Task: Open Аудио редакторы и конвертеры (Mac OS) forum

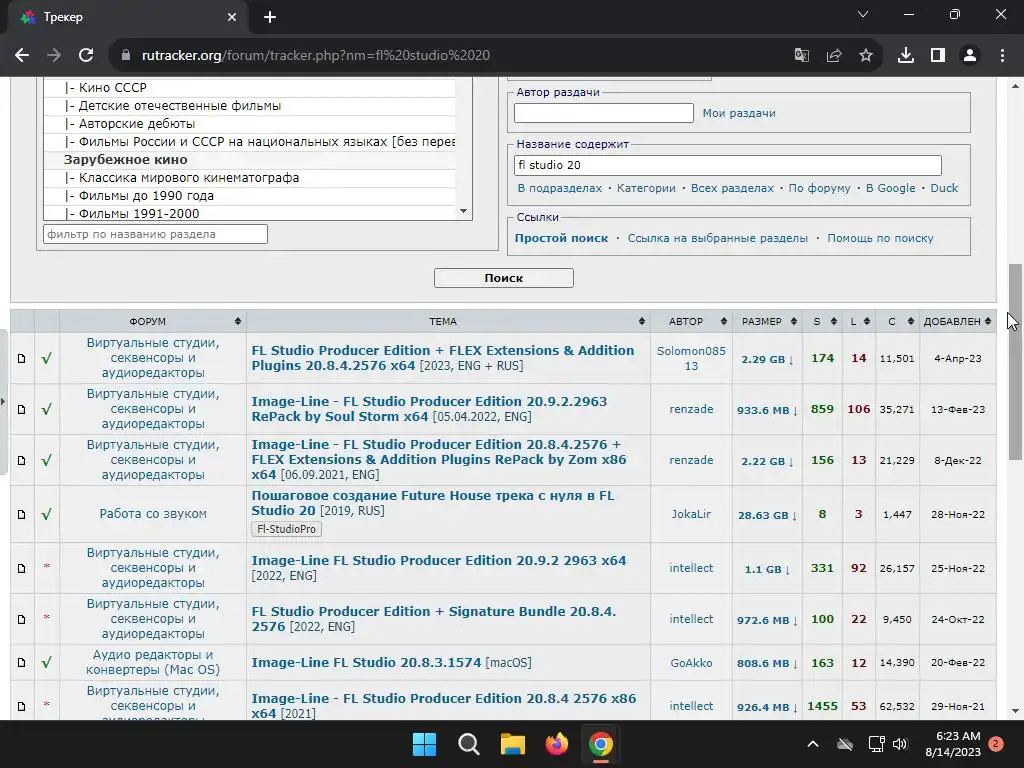Action: [153, 662]
